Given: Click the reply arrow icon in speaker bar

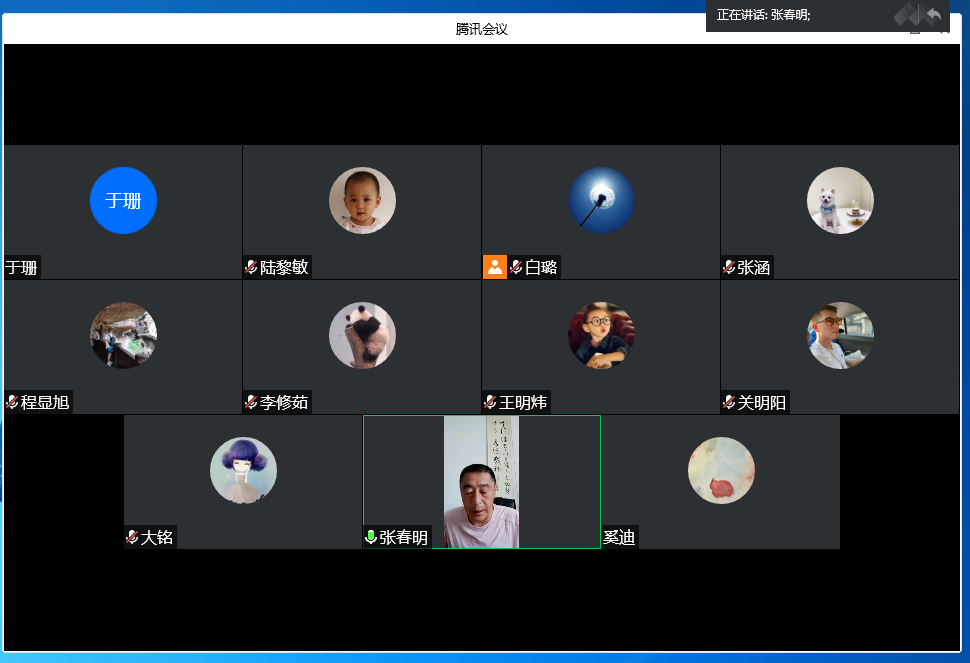Looking at the screenshot, I should [x=933, y=15].
